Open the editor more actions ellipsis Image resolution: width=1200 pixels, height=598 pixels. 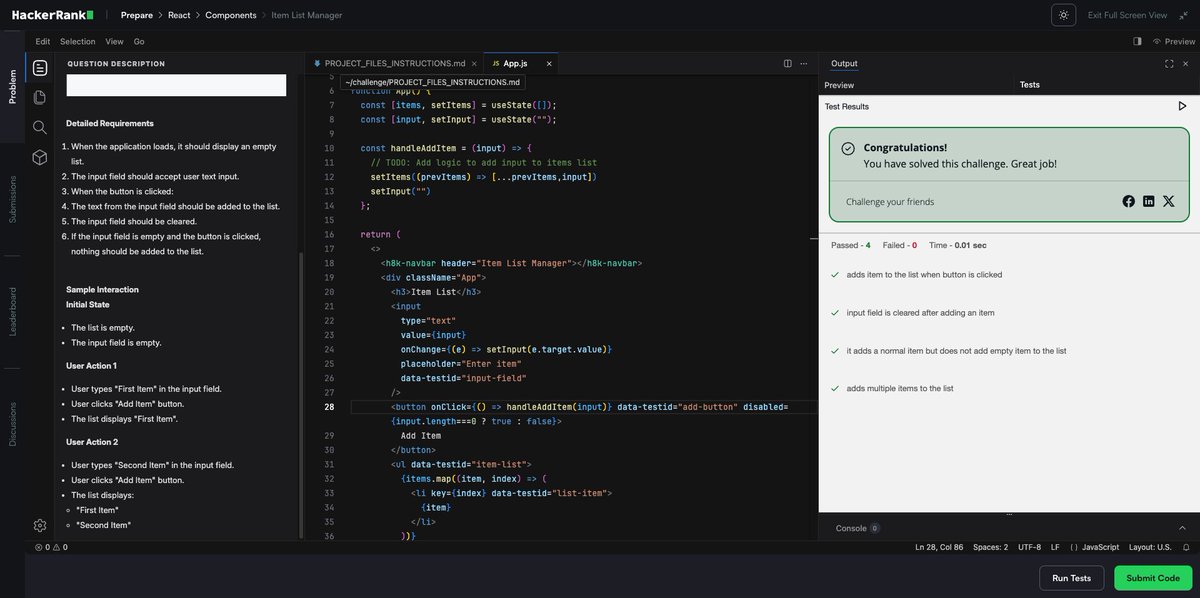(x=803, y=63)
